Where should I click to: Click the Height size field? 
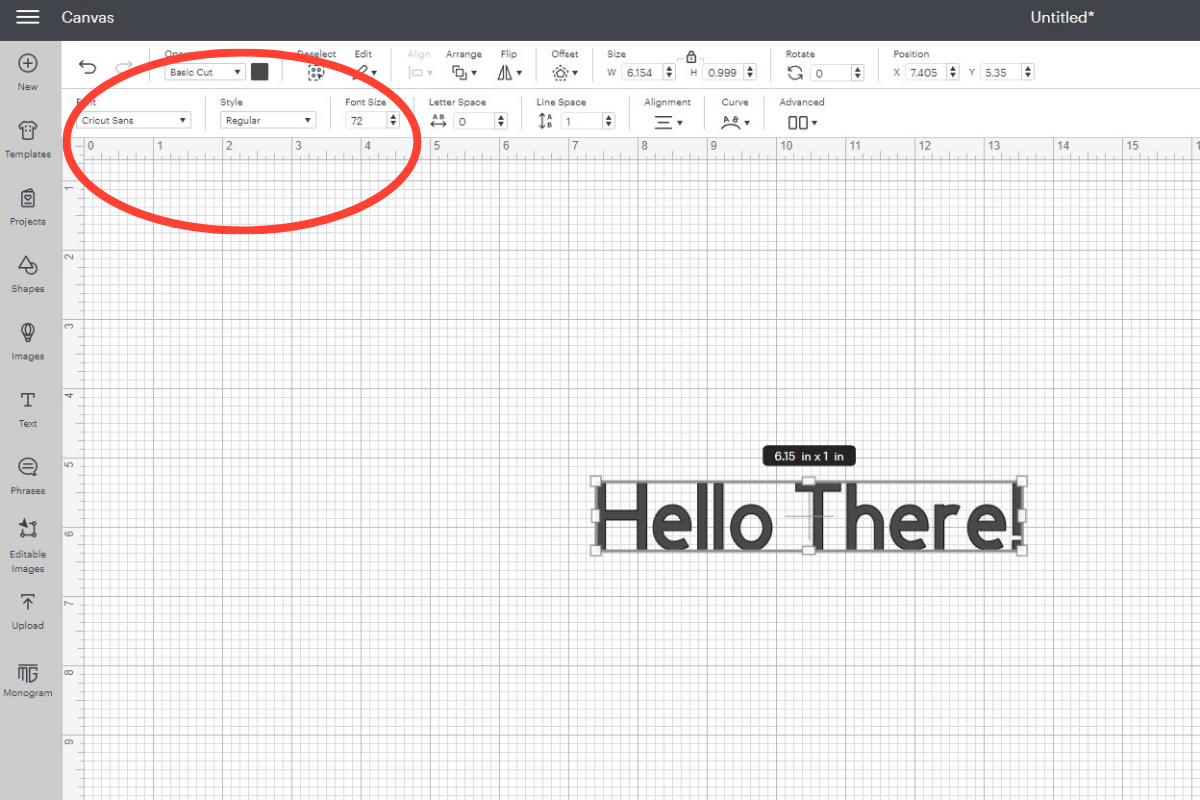[x=724, y=72]
